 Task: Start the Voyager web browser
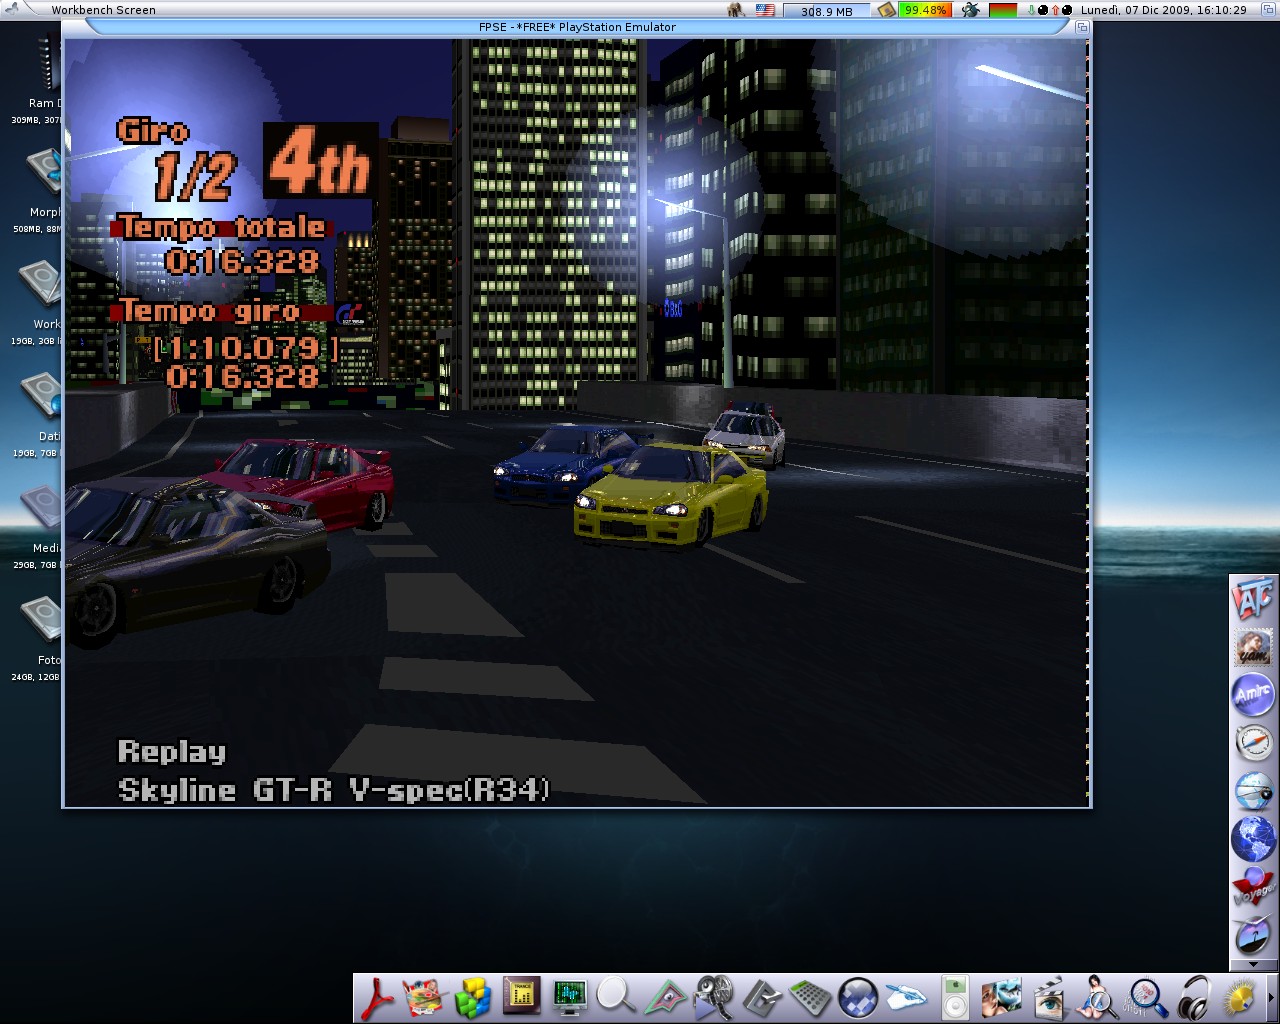pyautogui.click(x=1253, y=886)
